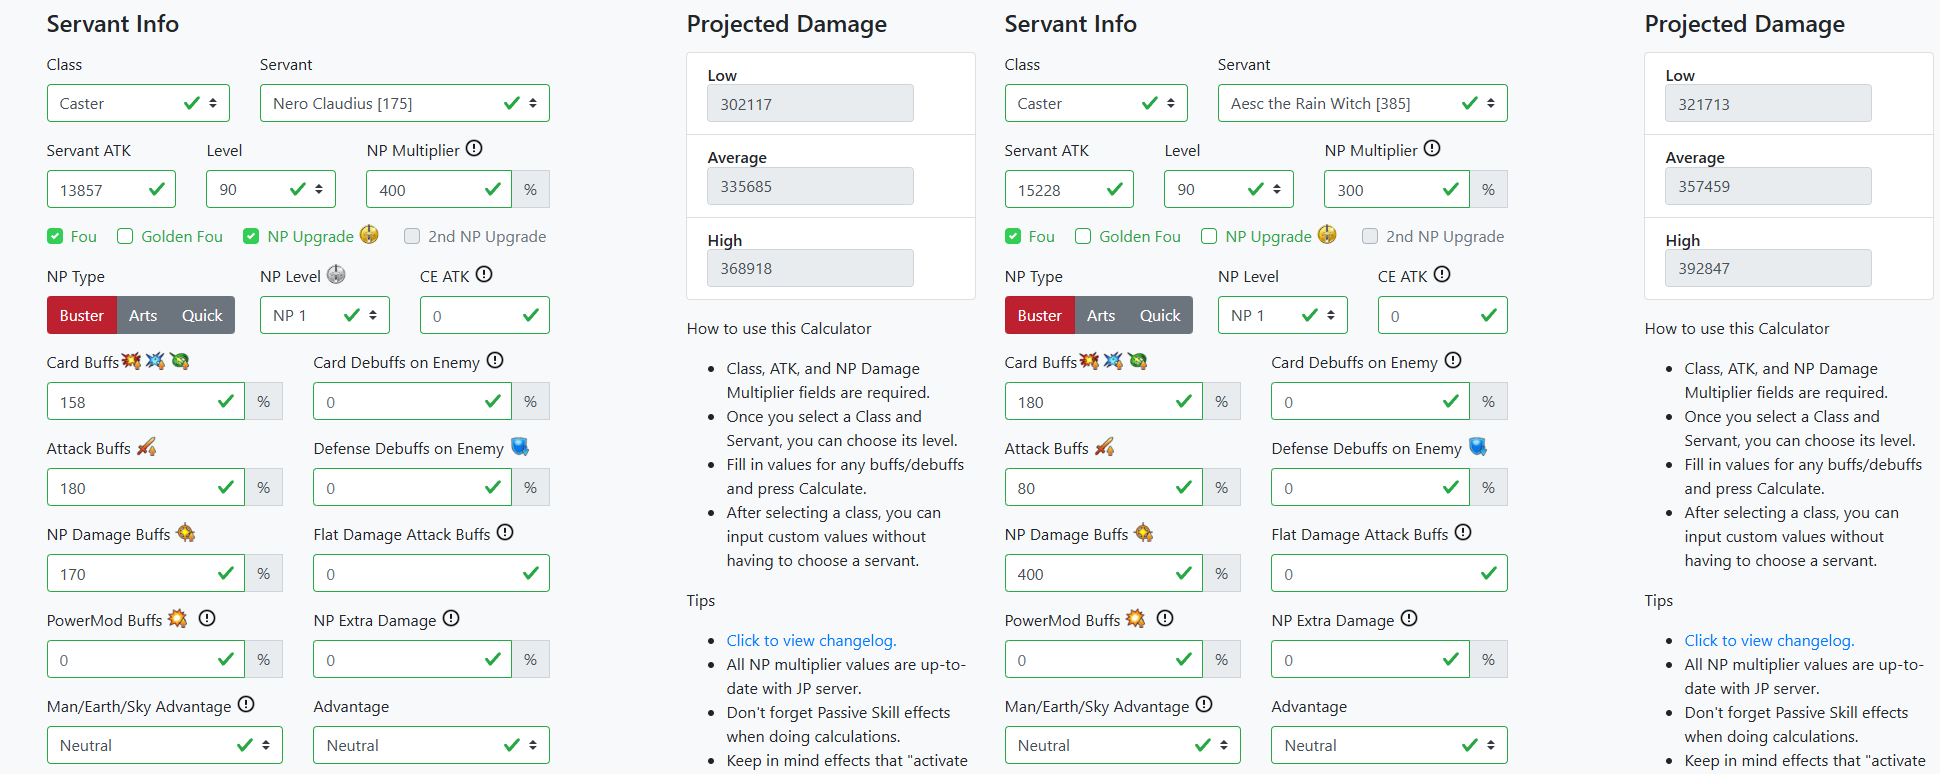Click Flat Damage Attack Buffs info icon, Aesc panel
1940x774 pixels.
(1463, 532)
